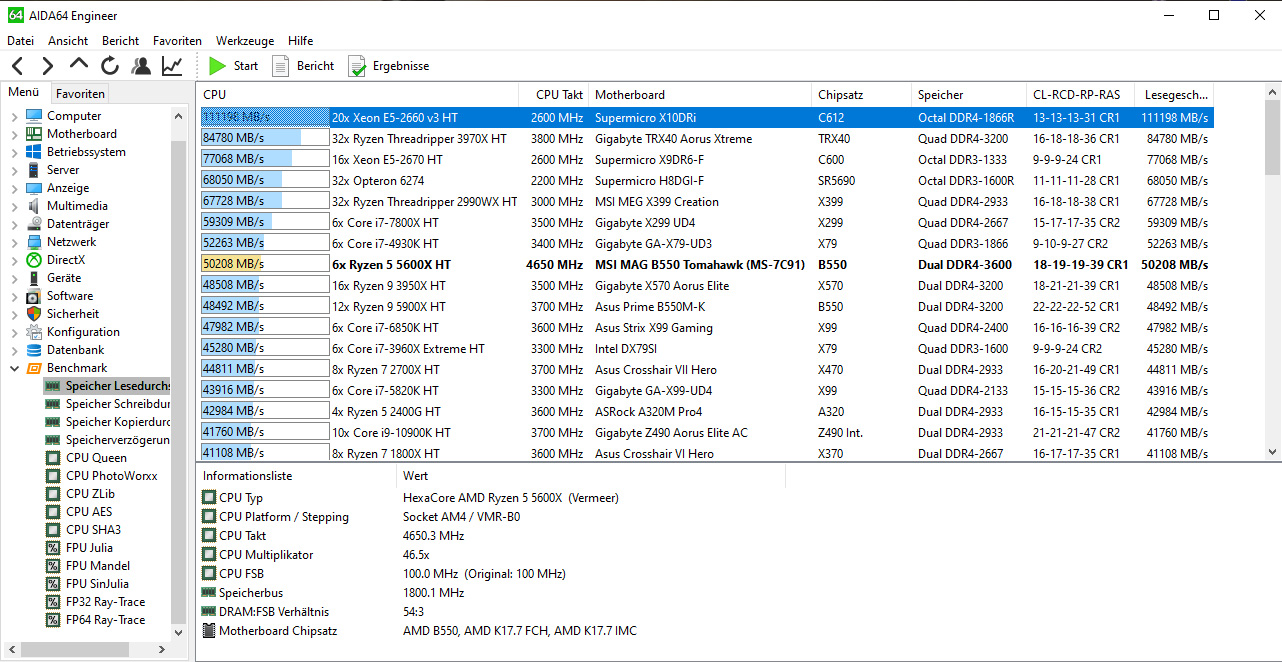1282x662 pixels.
Task: Click the Datenbank database icon
Action: pos(34,350)
